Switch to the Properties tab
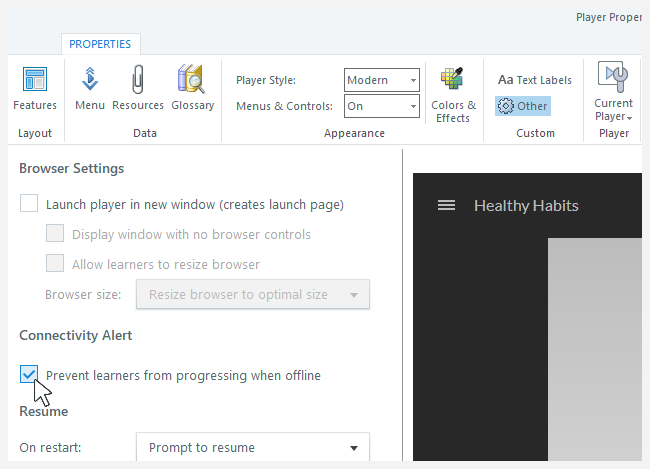This screenshot has height=469, width=650. 100,44
